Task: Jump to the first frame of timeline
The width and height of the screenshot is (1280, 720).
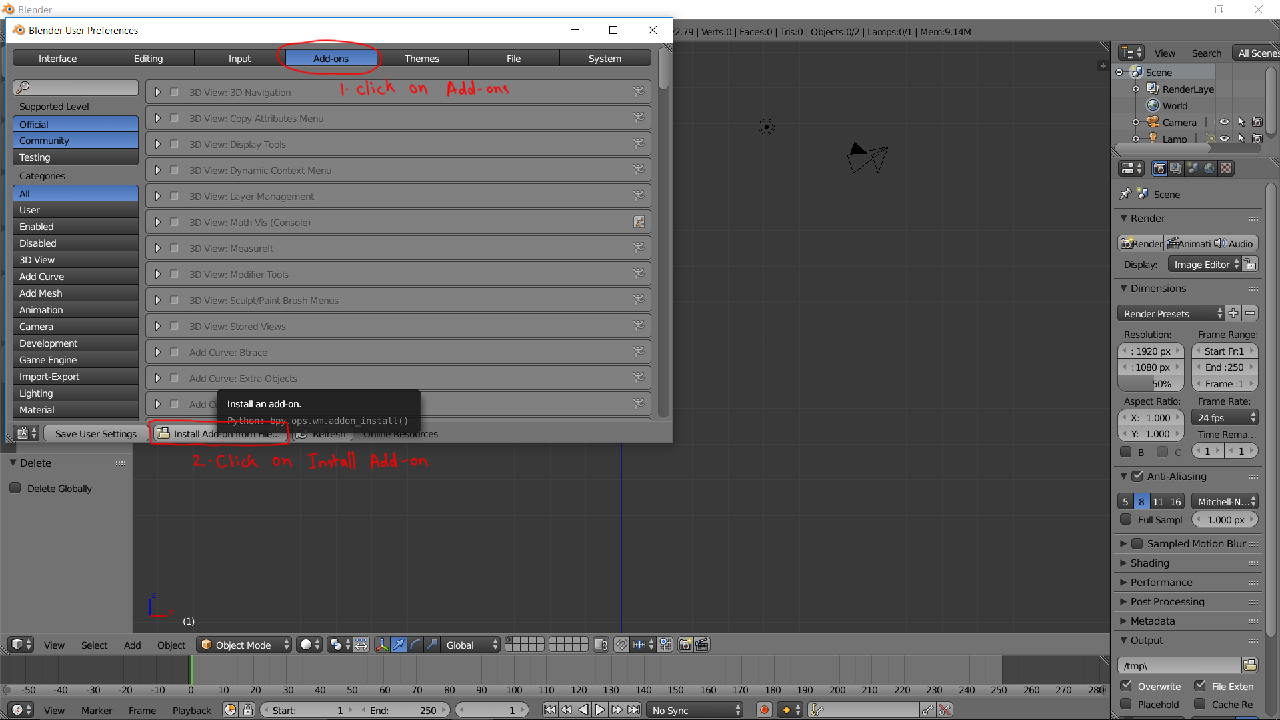Action: click(x=549, y=710)
